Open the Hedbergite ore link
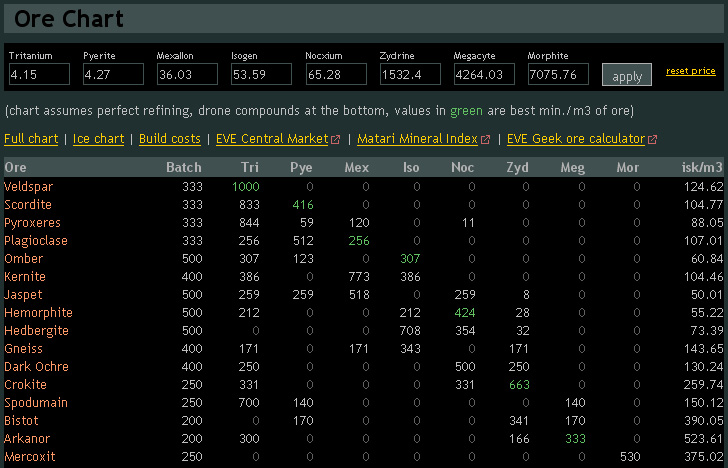Viewport: 728px width, 468px height. coord(36,331)
